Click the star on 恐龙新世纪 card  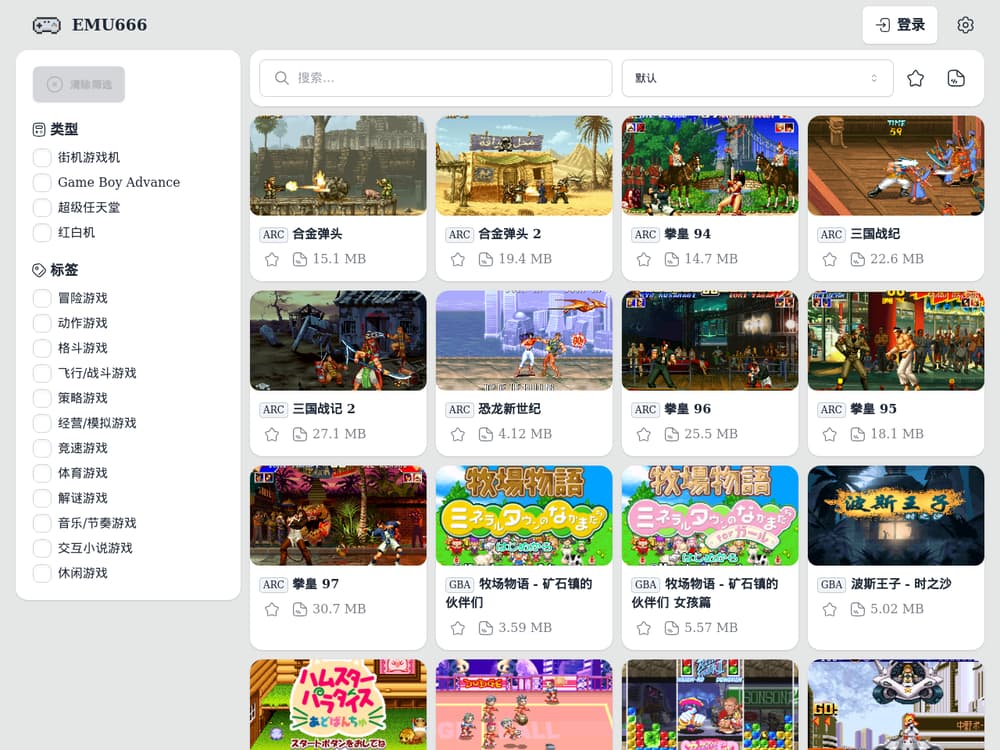pos(458,434)
